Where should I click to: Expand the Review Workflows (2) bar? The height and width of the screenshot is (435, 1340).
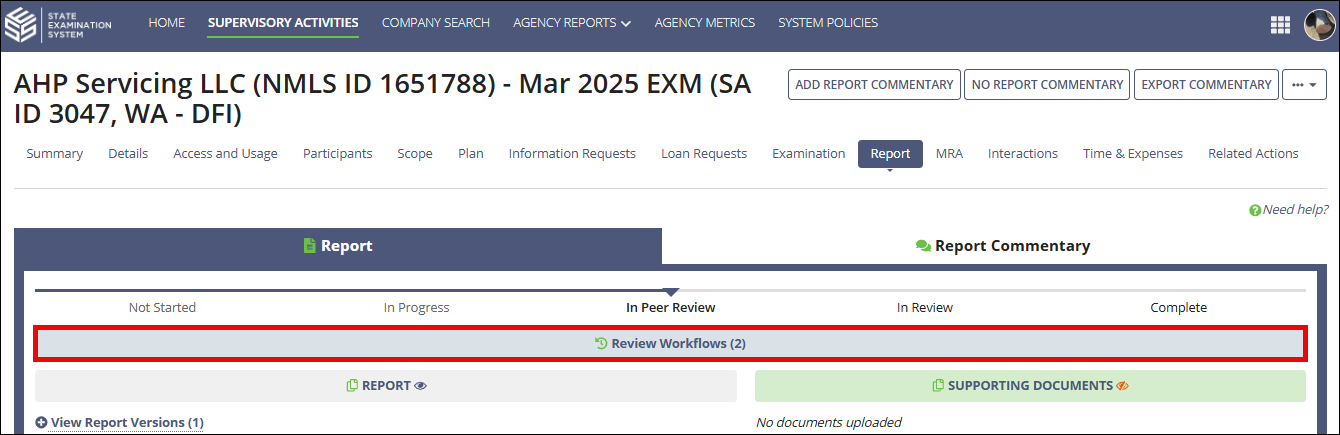pos(670,343)
